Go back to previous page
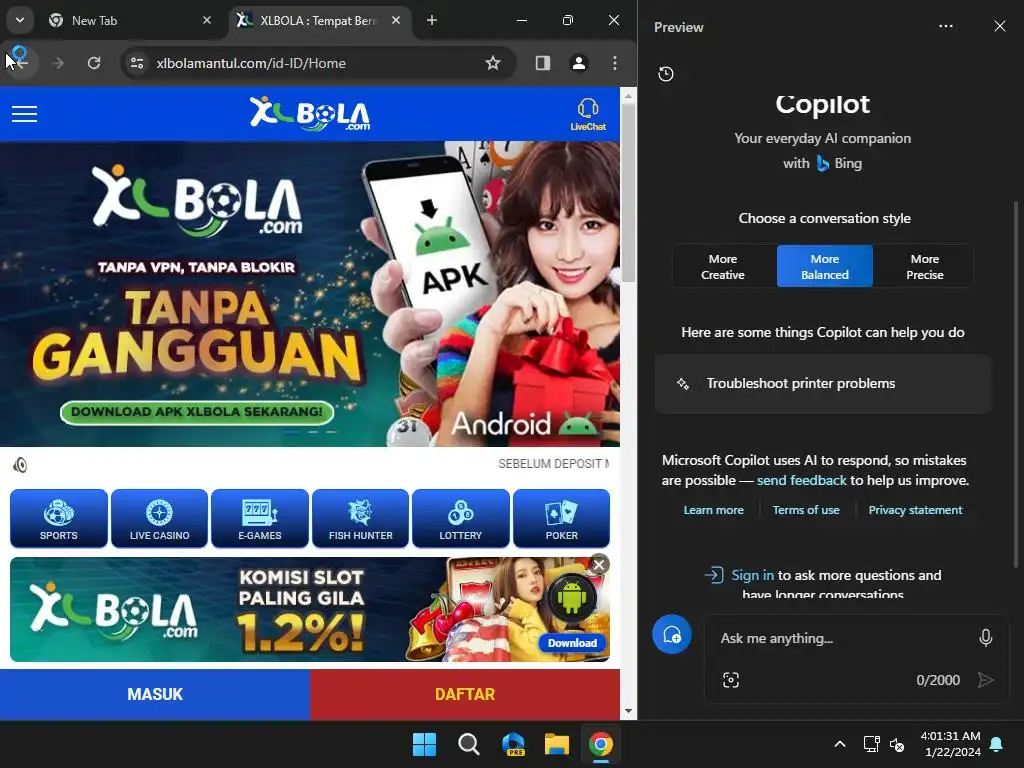 pyautogui.click(x=21, y=63)
